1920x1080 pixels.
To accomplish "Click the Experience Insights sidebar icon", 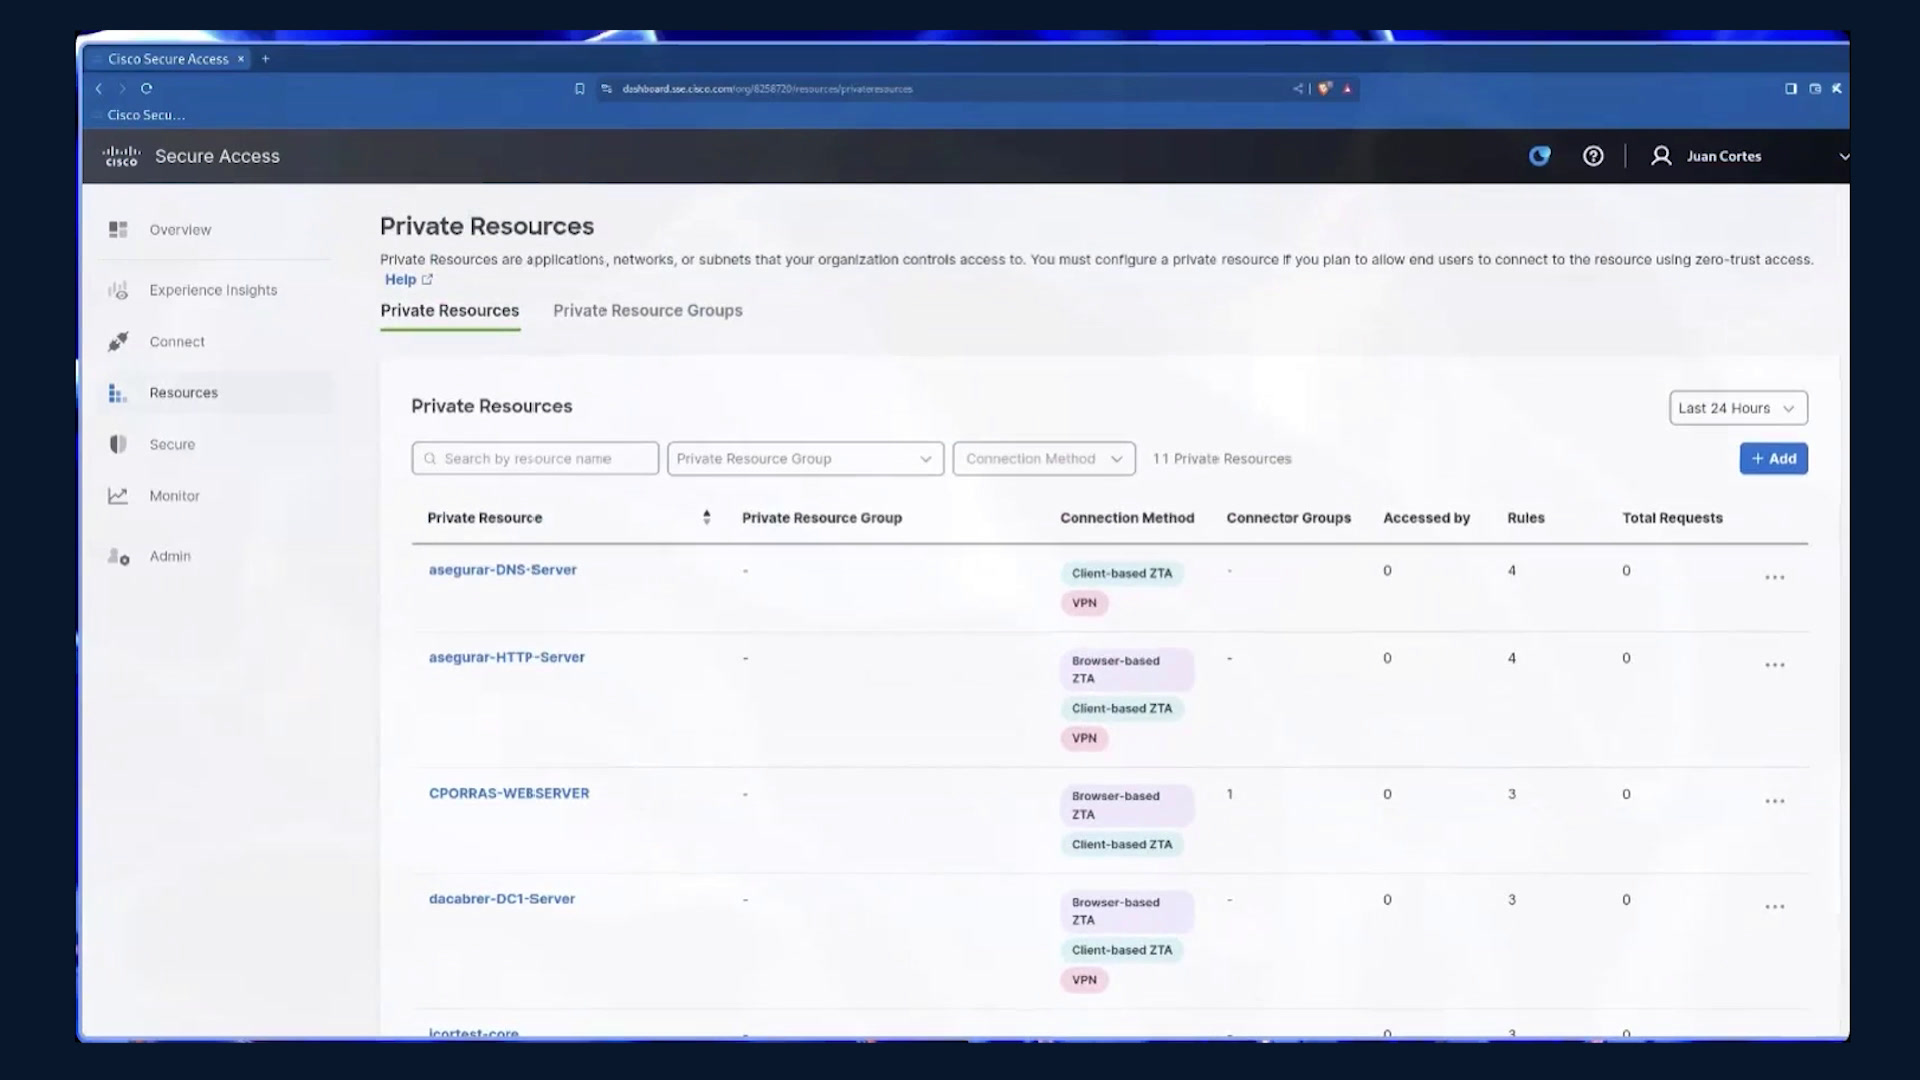I will (x=118, y=291).
